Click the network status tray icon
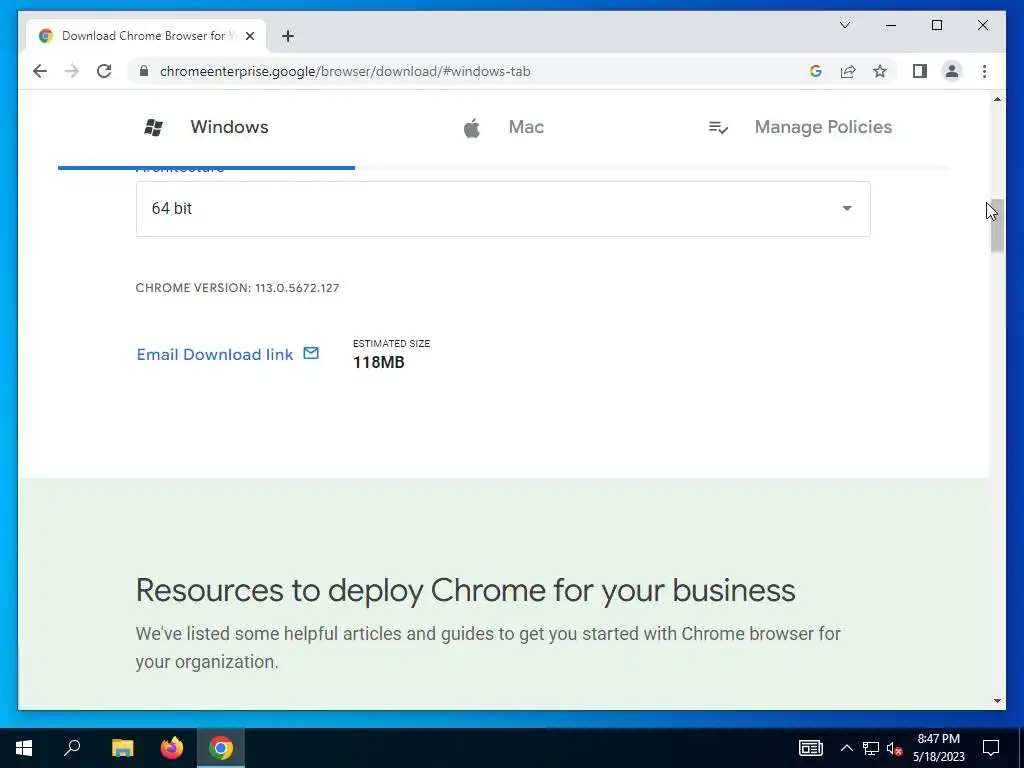This screenshot has width=1024, height=768. (871, 748)
